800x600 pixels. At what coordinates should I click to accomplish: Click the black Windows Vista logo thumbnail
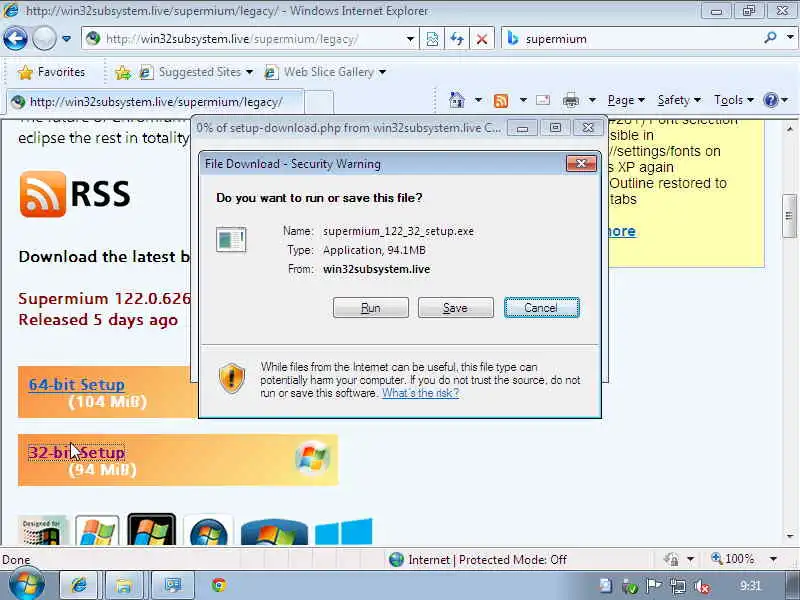(x=152, y=530)
